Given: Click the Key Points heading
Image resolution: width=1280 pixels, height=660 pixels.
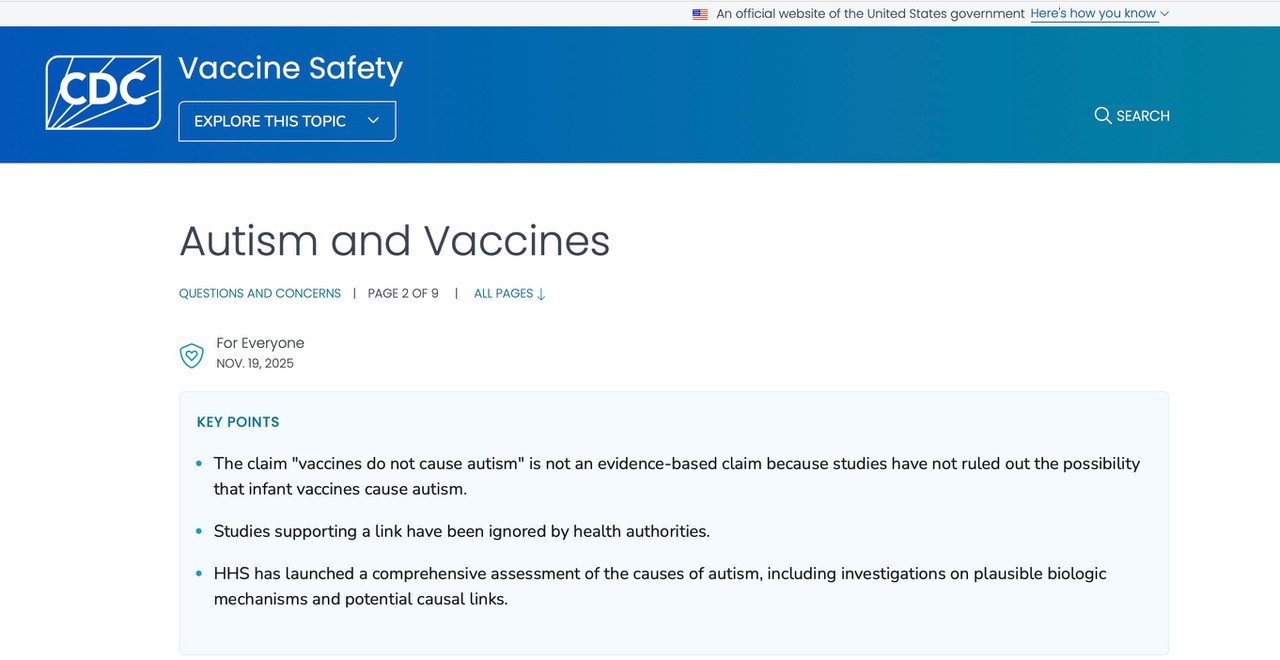Looking at the screenshot, I should point(238,422).
